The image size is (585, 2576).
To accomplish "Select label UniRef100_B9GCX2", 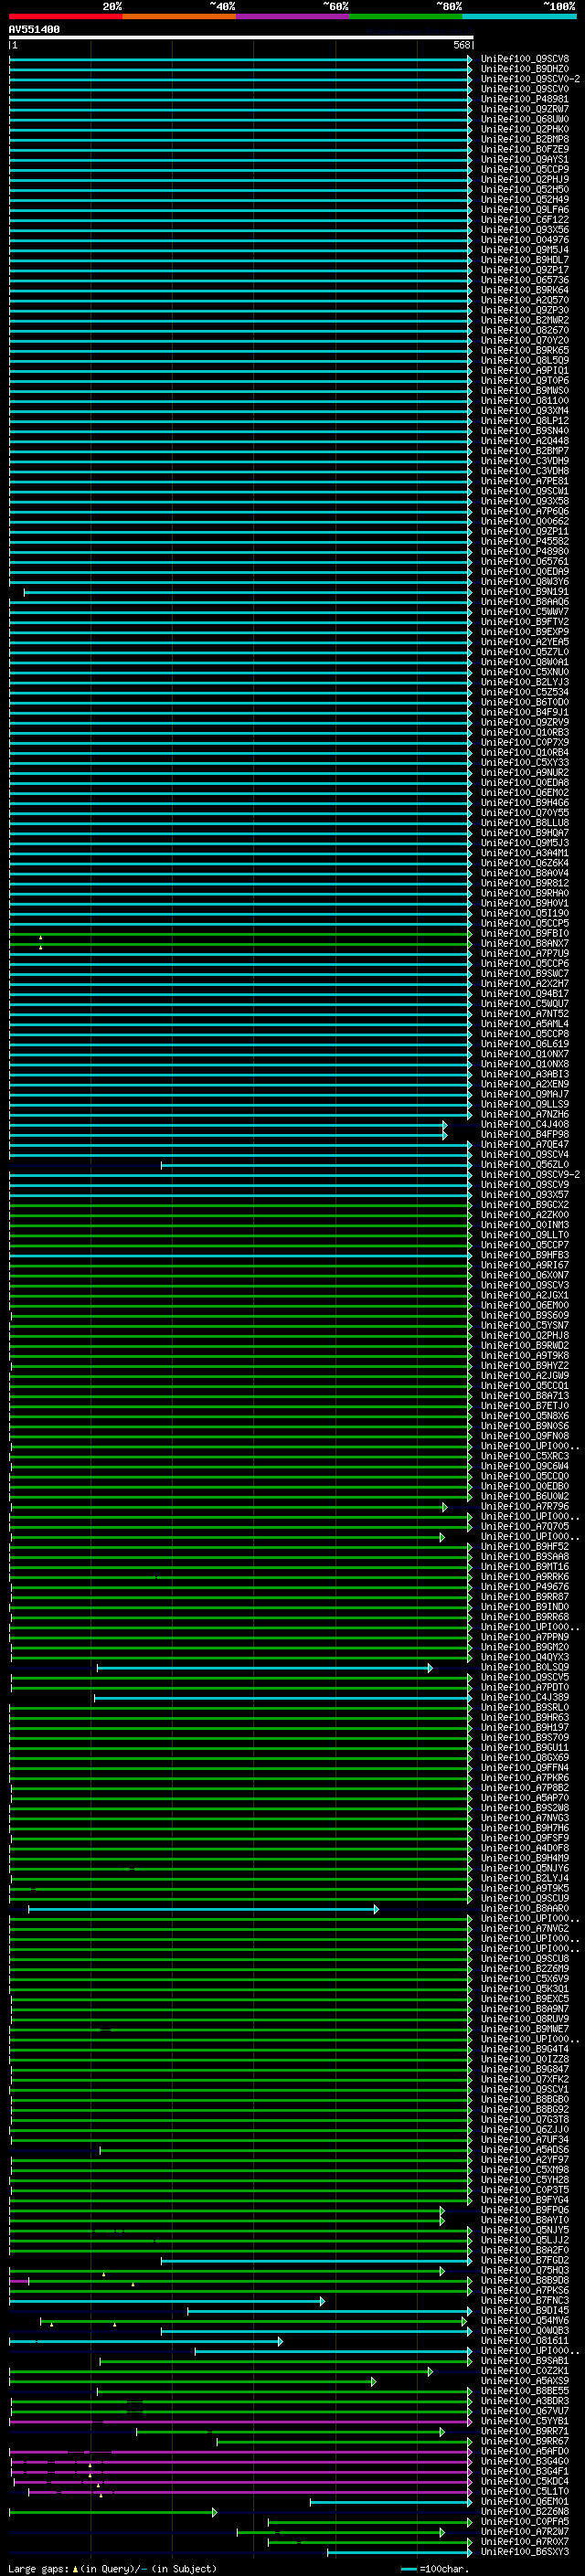I will tap(525, 1205).
